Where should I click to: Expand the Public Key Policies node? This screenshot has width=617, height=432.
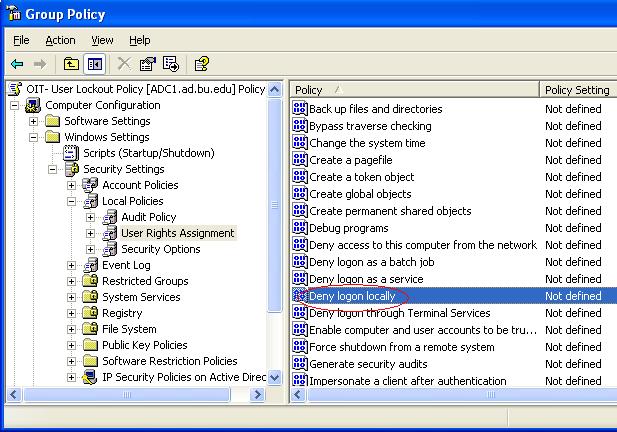click(x=71, y=345)
